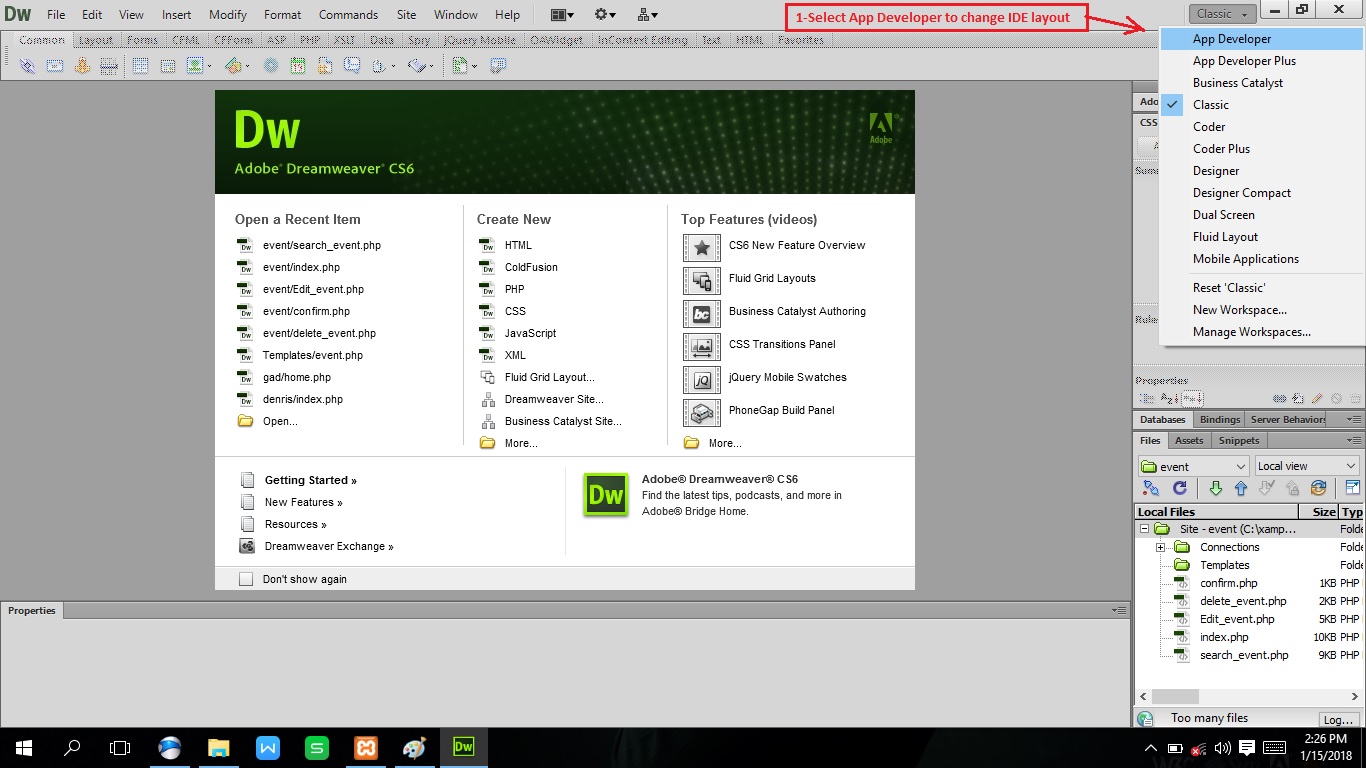The height and width of the screenshot is (768, 1366).
Task: Open the Classic workspace switcher dropdown
Action: (1222, 13)
